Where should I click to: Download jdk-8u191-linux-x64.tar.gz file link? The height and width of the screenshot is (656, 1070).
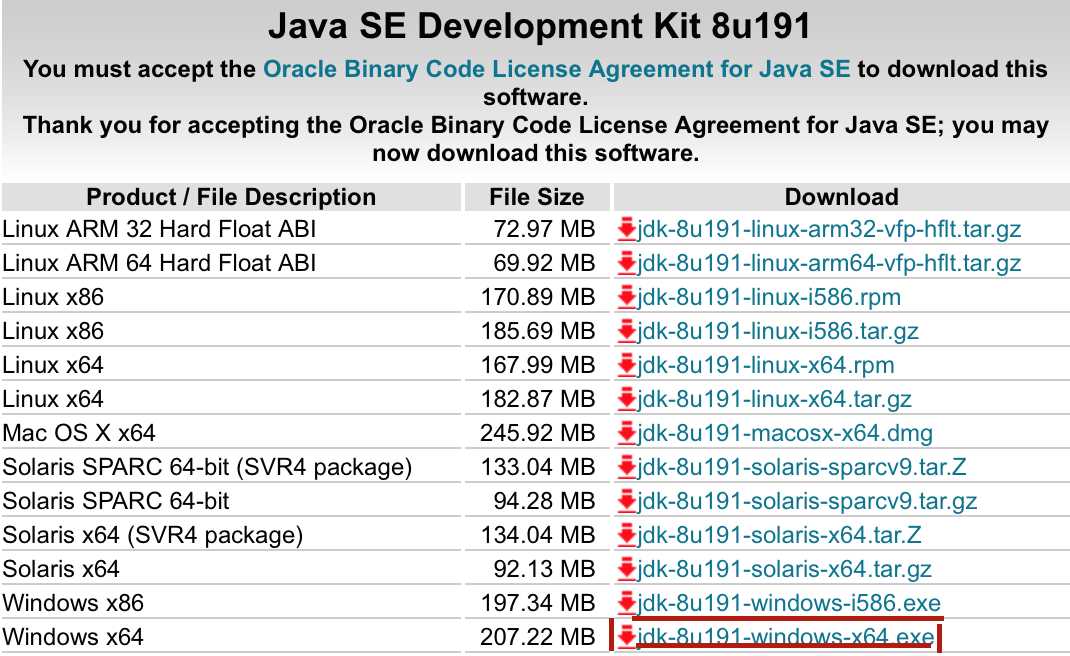click(x=775, y=399)
